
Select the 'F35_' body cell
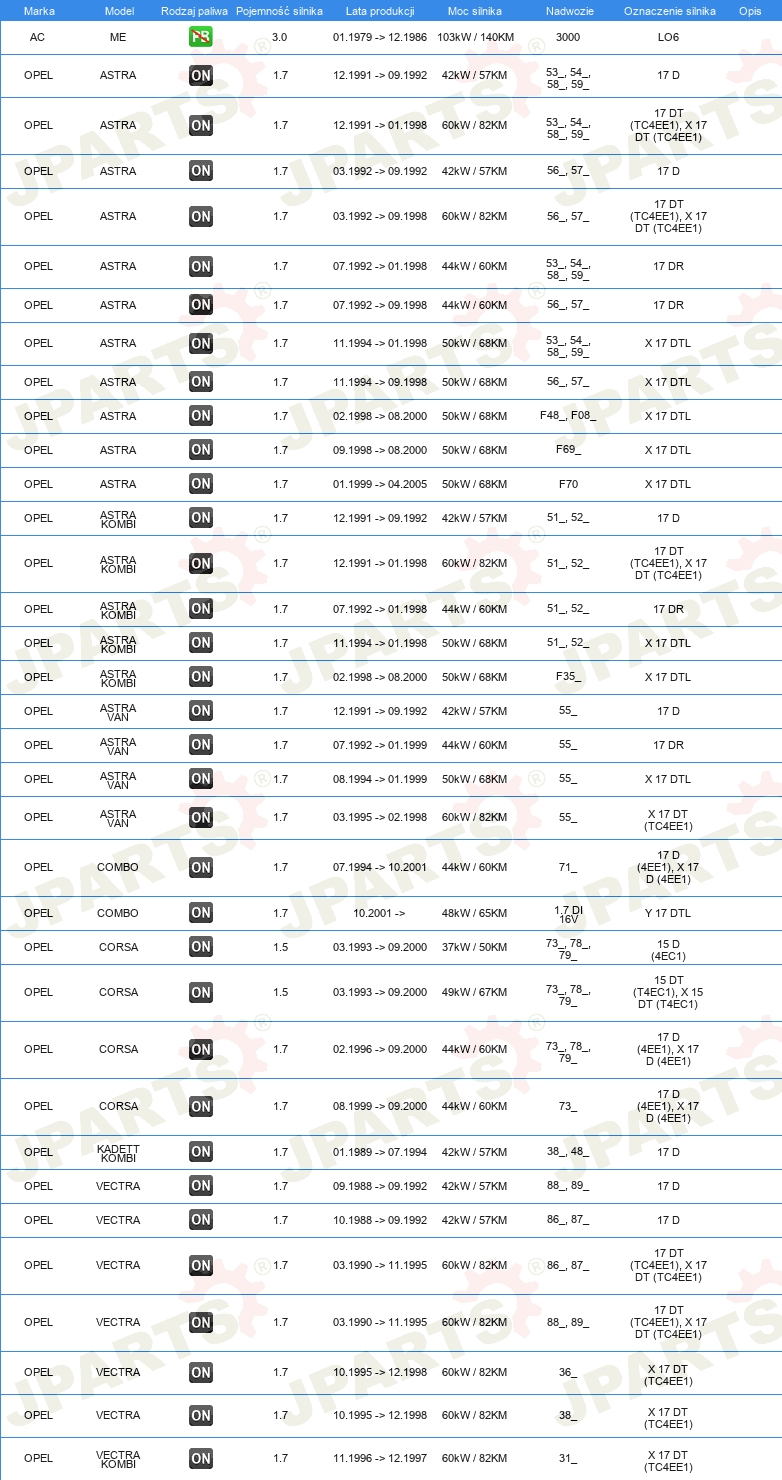pyautogui.click(x=568, y=677)
